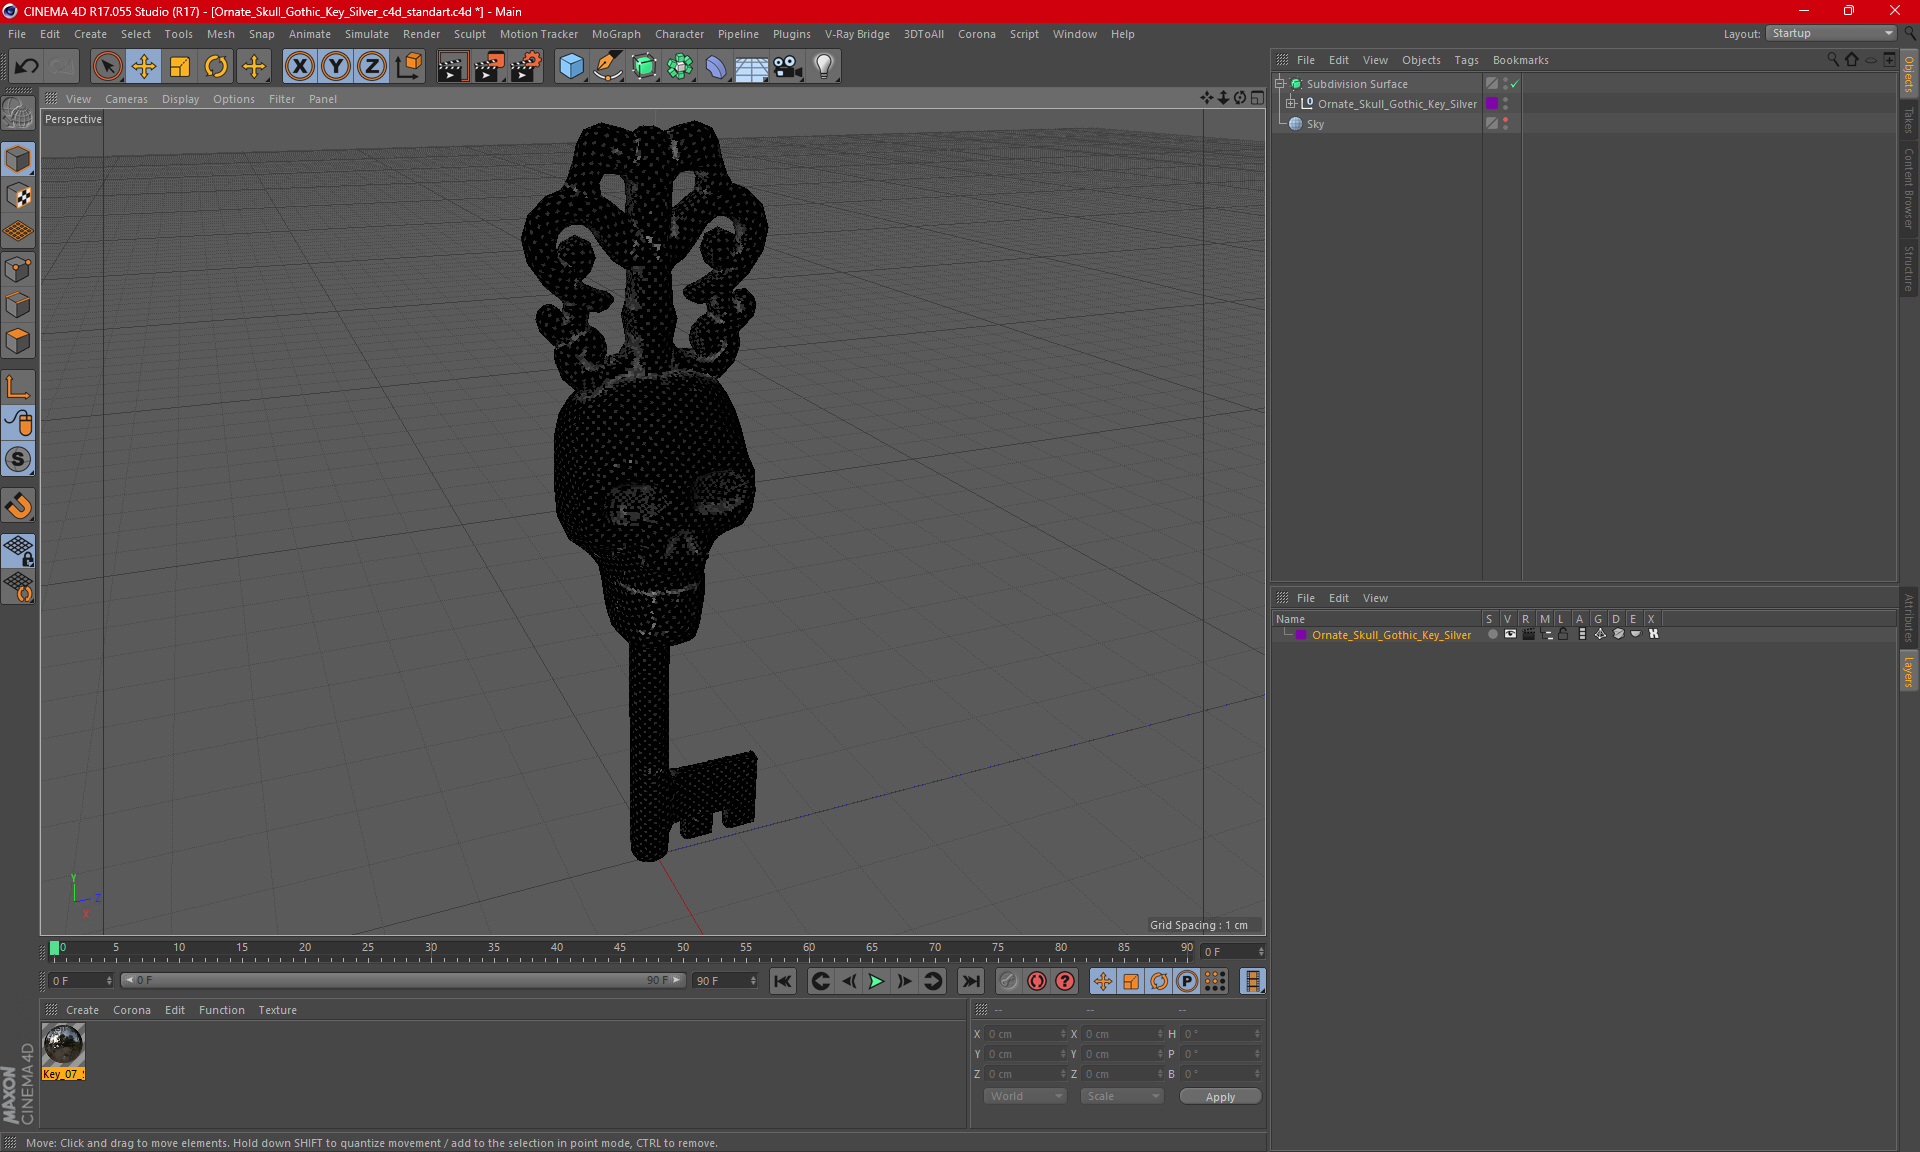Open the MoGraph menu
Image resolution: width=1920 pixels, height=1152 pixels.
[616, 34]
